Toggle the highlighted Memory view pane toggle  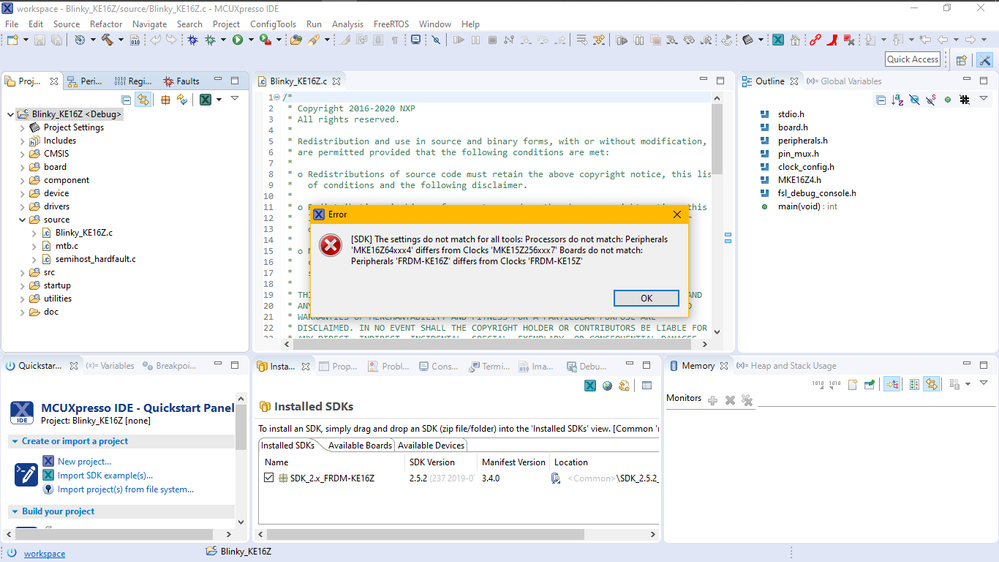tap(893, 384)
